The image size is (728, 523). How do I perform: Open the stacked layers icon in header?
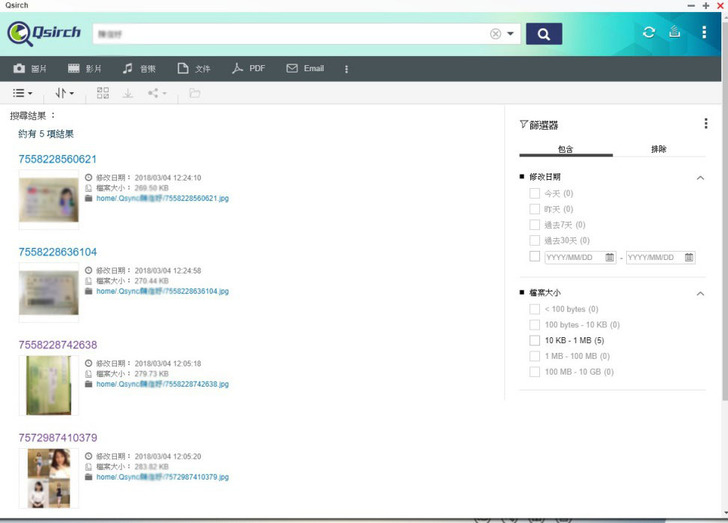click(x=675, y=32)
